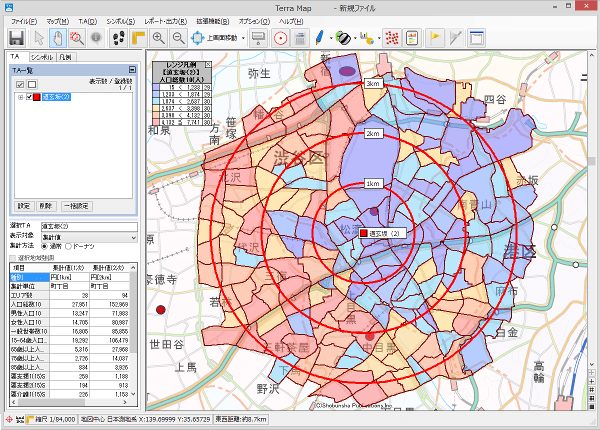The image size is (600, 430).
Task: Click the 2km ring label on map
Action: point(373,134)
